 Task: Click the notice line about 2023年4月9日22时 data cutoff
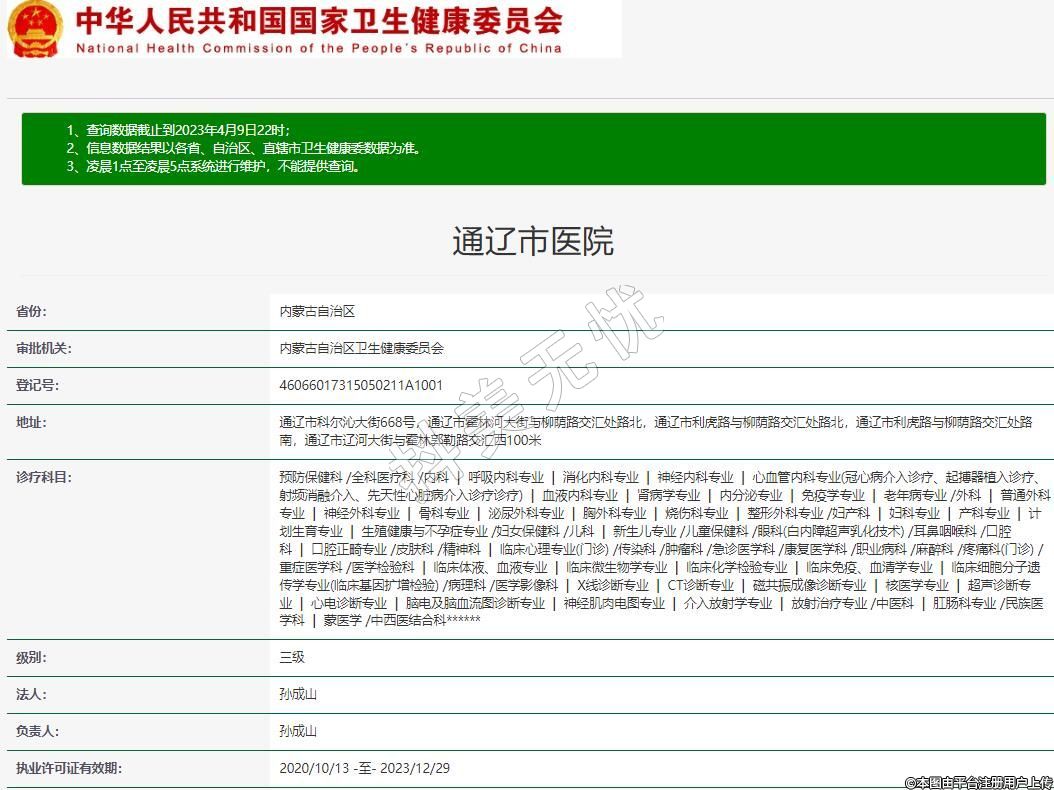pyautogui.click(x=178, y=130)
